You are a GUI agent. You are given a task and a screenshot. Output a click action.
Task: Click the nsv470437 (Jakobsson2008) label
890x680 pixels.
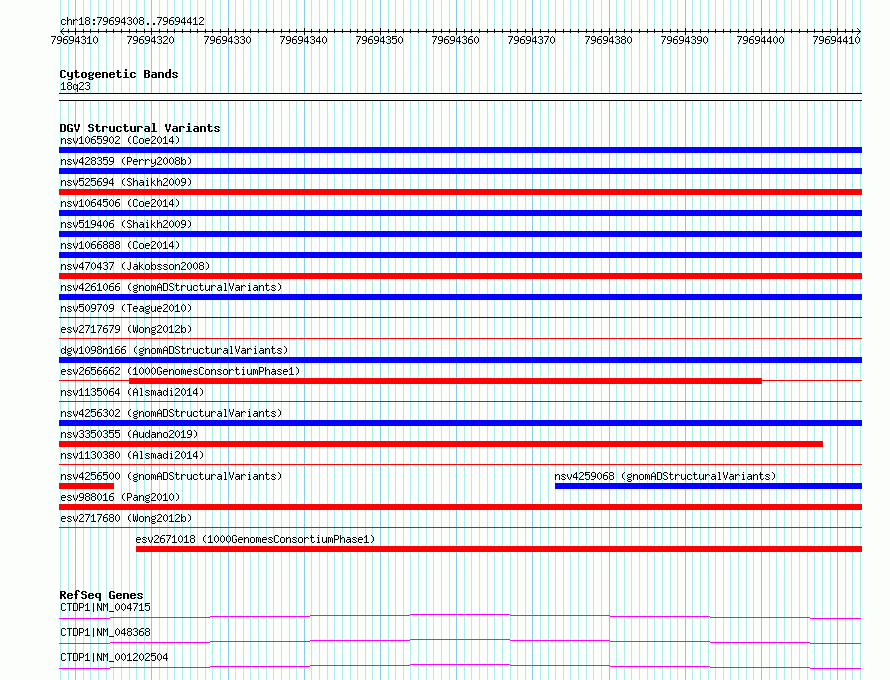[x=135, y=266]
